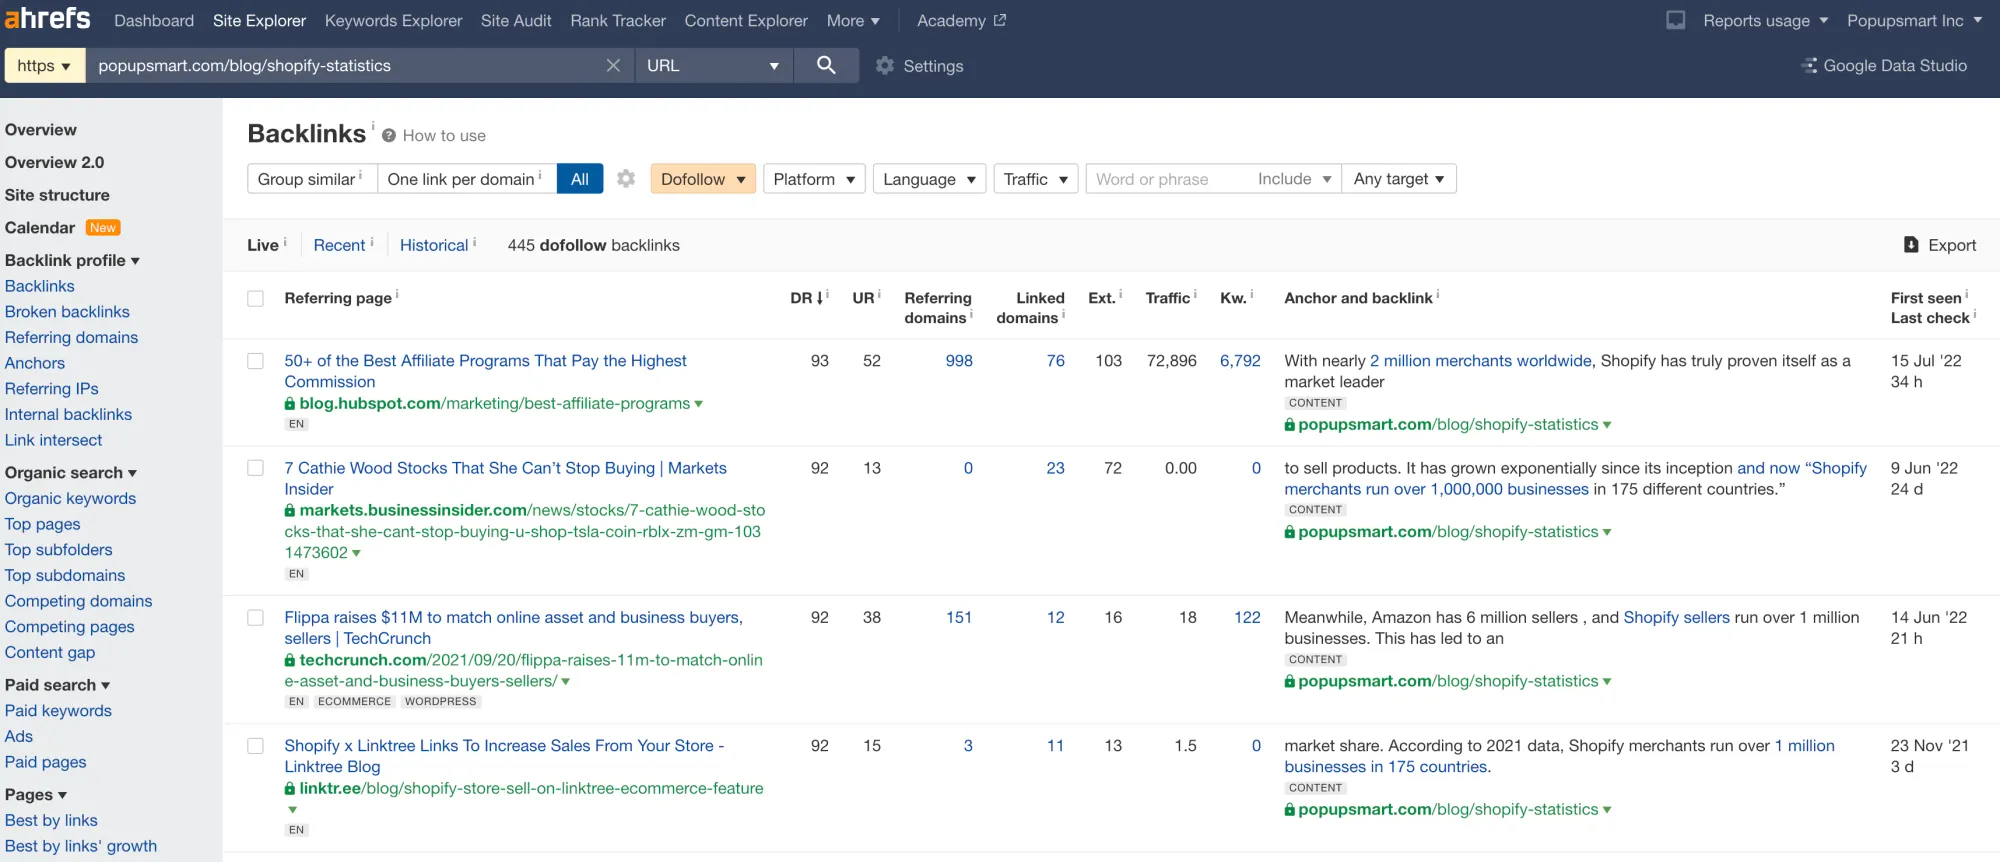Viewport: 2000px width, 862px height.
Task: Click the info icon beside Backlinks heading
Action: pos(373,125)
